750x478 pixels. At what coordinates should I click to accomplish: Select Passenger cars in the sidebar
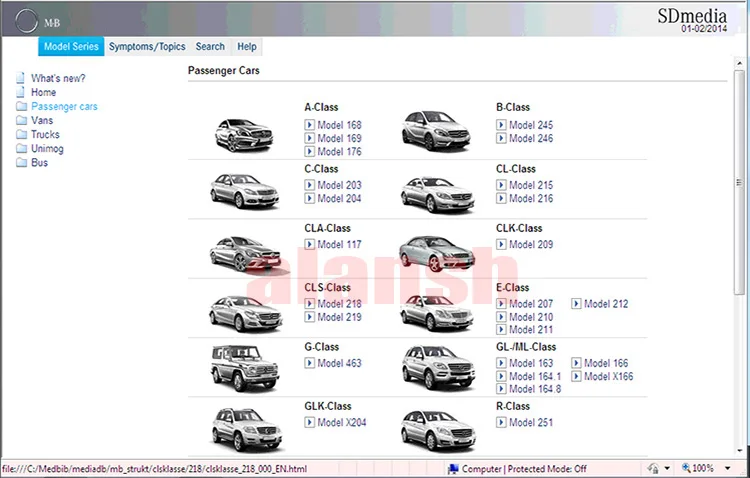click(64, 106)
